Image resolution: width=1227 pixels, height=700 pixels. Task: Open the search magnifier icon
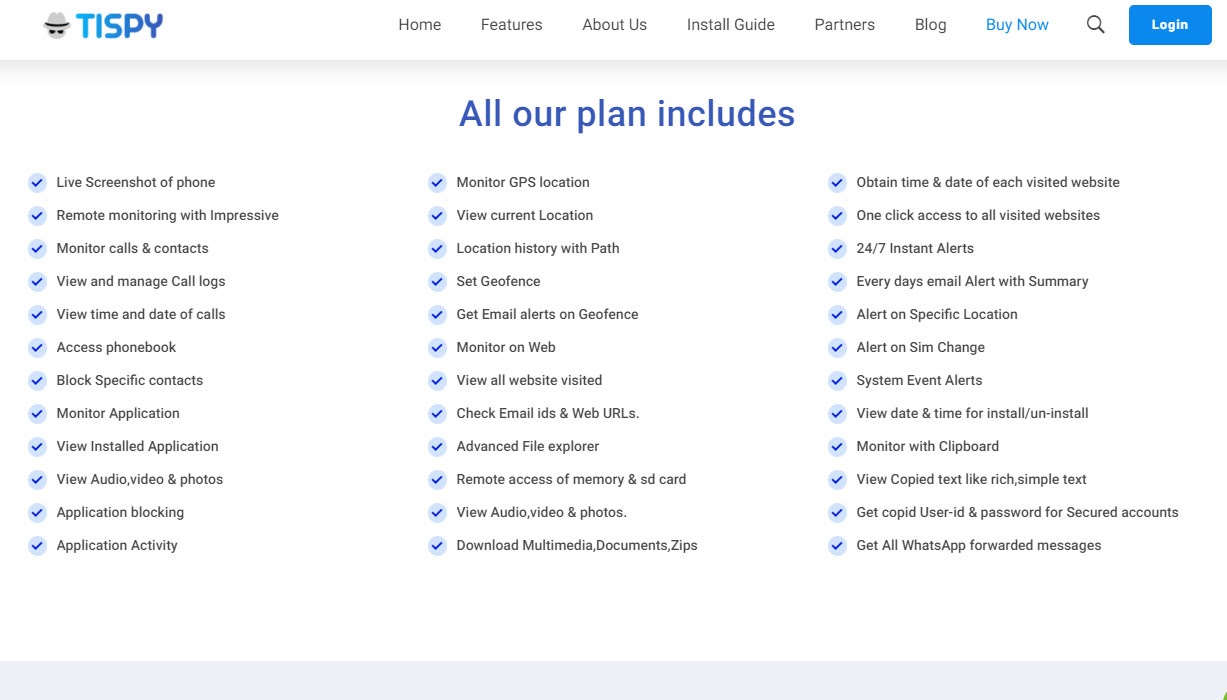tap(1095, 25)
